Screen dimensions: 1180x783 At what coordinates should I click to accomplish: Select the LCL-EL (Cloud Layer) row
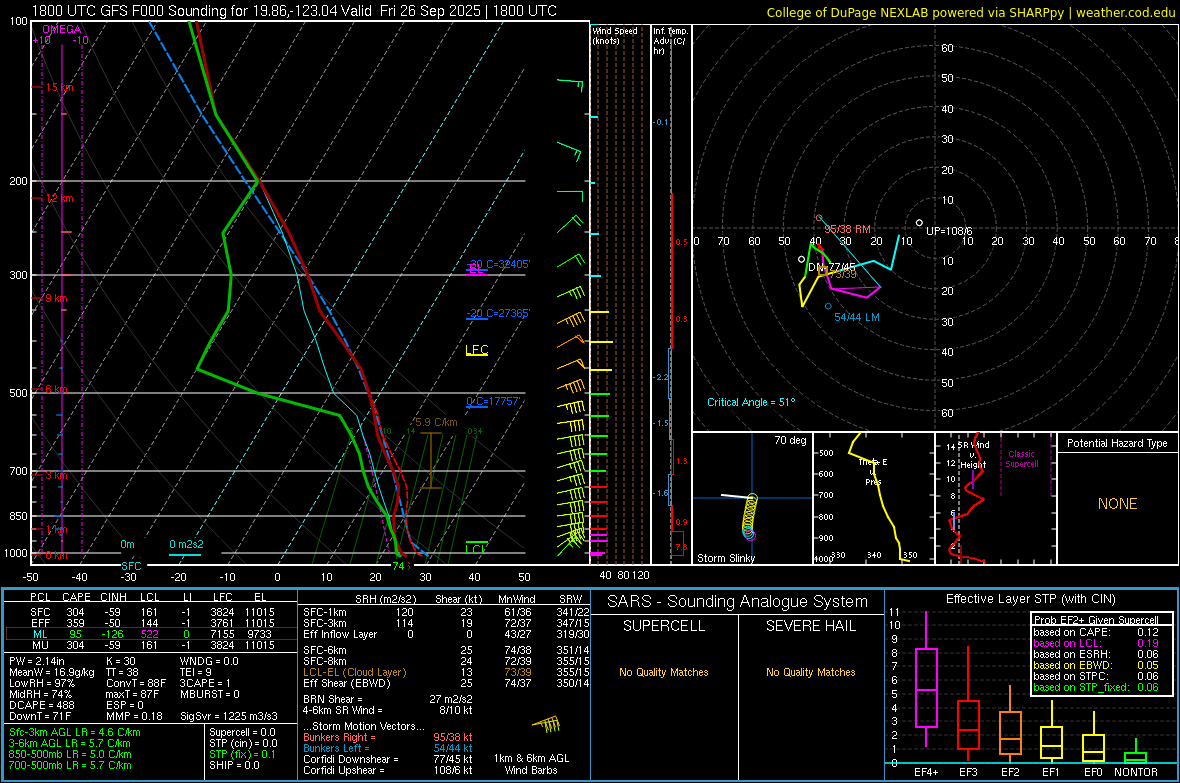click(446, 672)
